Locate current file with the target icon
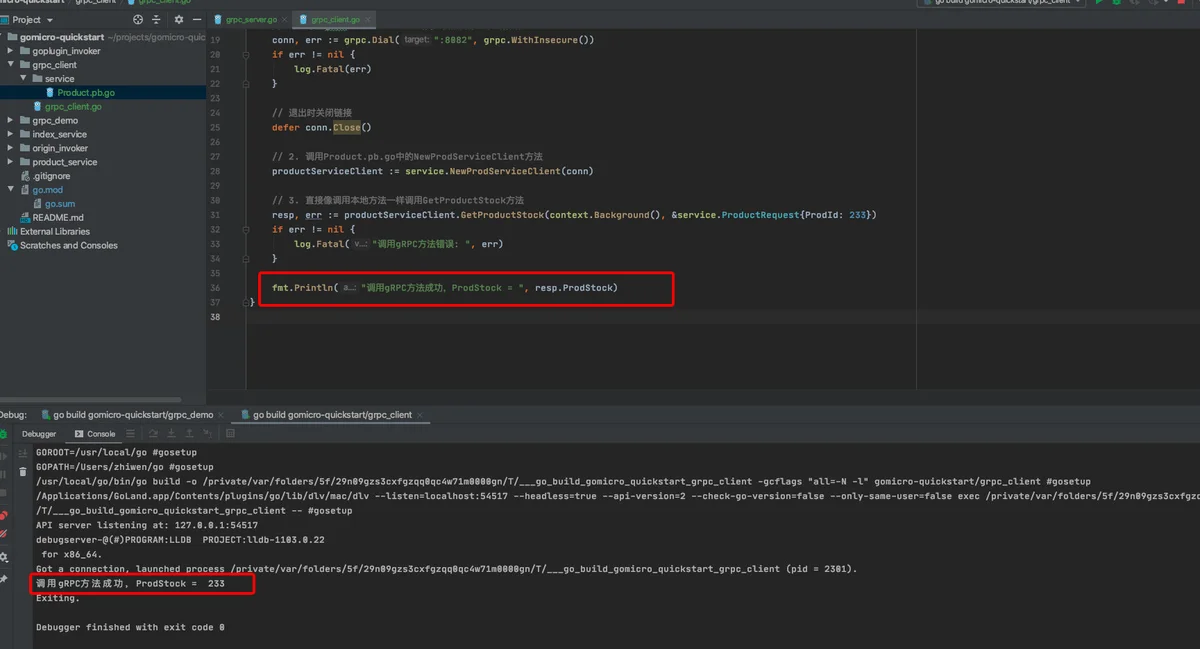The height and width of the screenshot is (649, 1200). click(138, 19)
